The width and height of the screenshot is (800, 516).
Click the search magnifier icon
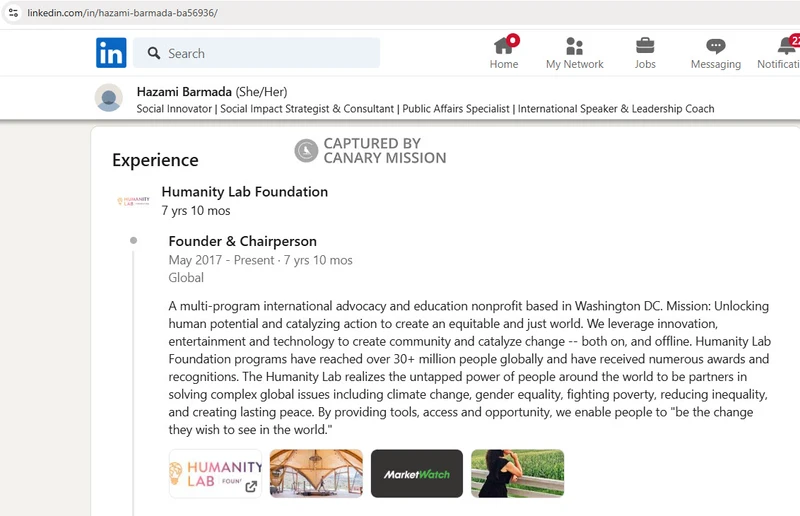pos(154,53)
